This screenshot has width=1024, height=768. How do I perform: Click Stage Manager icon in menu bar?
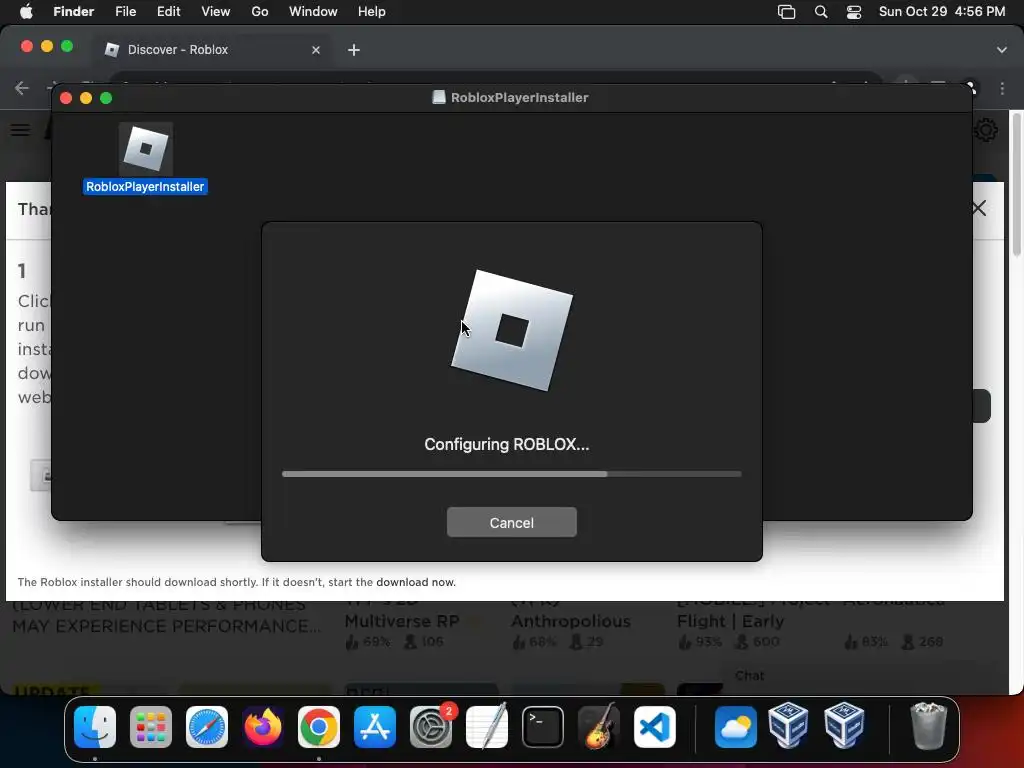[786, 12]
